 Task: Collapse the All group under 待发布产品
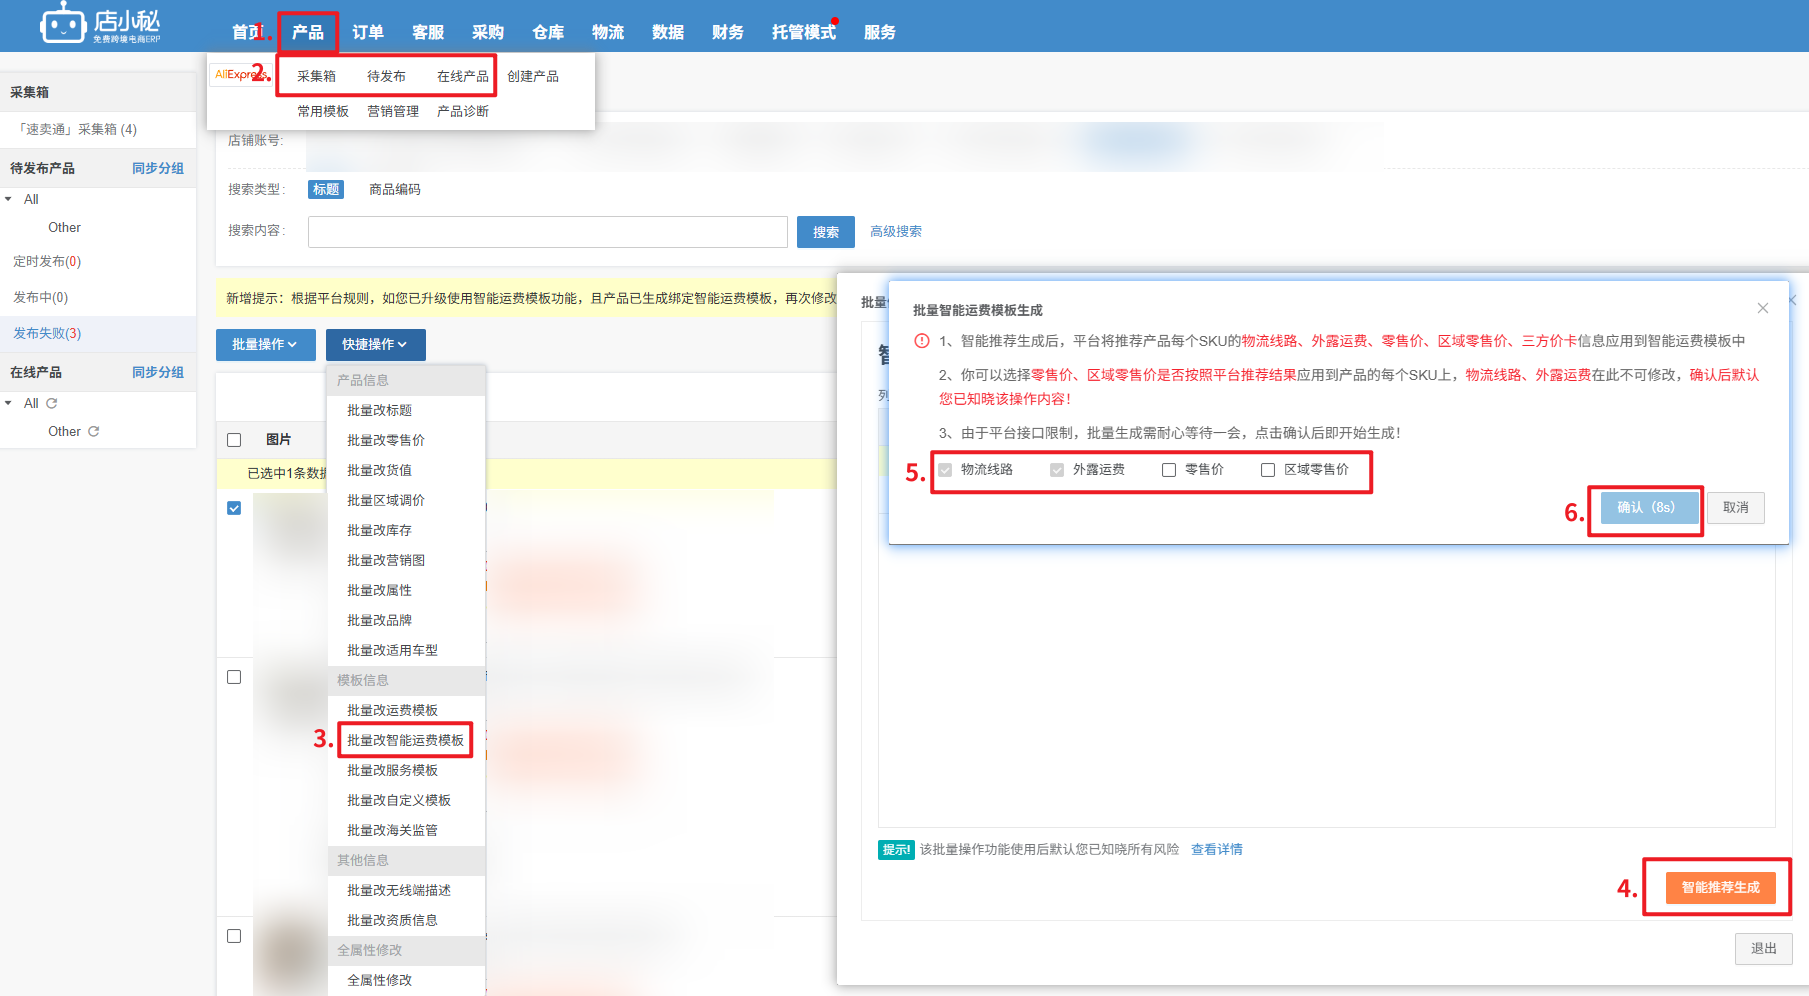pos(9,199)
